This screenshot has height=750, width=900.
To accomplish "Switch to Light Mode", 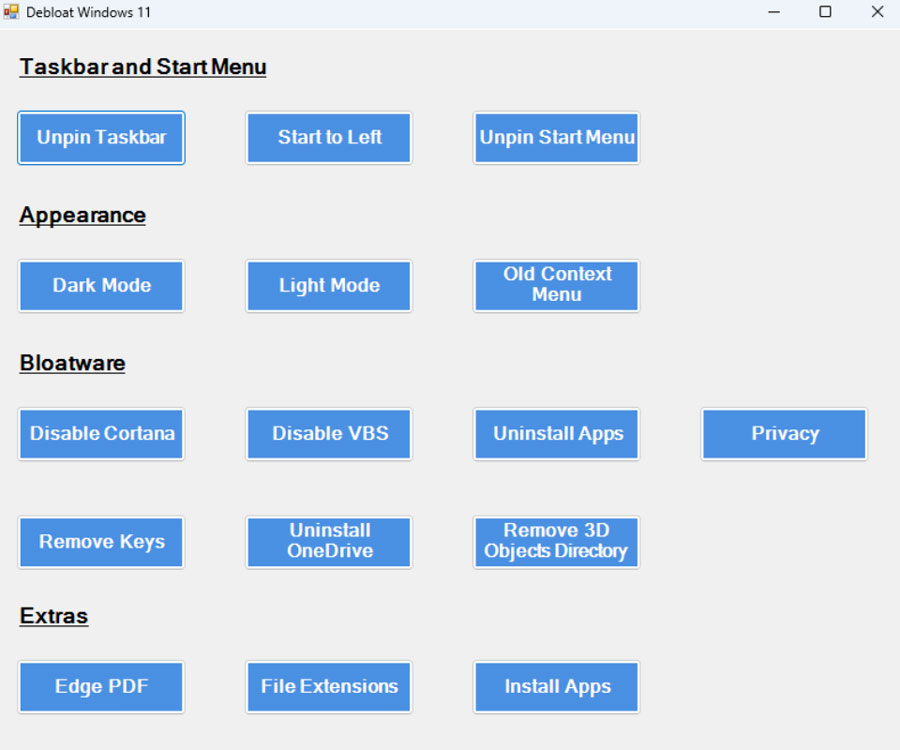I will (329, 286).
